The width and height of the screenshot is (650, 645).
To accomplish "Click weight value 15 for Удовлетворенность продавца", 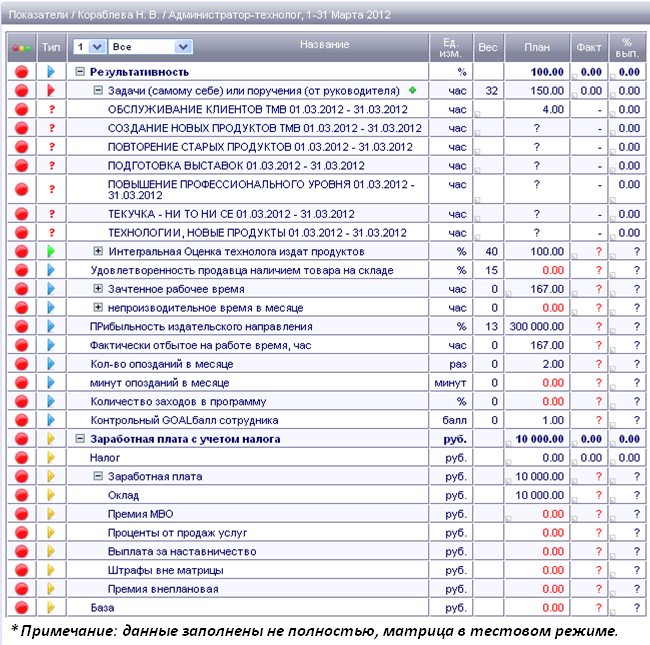I will 492,270.
